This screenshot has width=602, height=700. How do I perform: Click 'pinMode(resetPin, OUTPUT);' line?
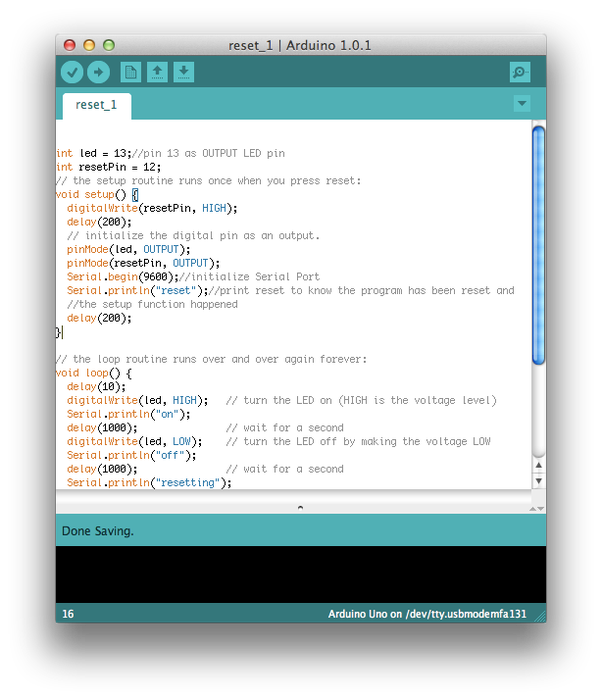[x=143, y=263]
